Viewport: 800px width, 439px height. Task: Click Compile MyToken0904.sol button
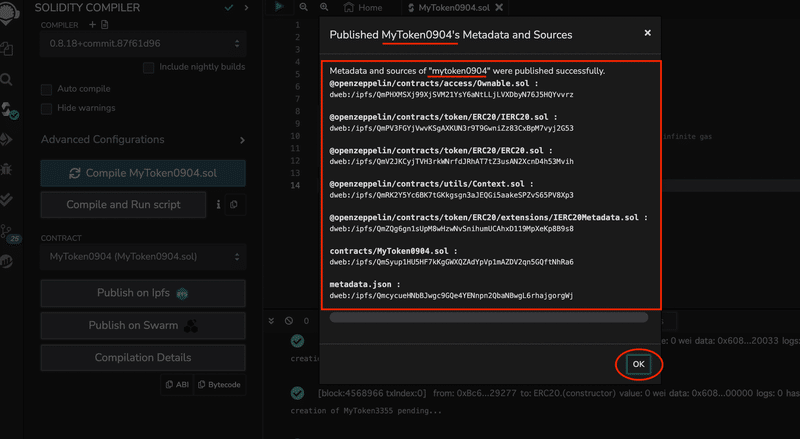click(143, 173)
